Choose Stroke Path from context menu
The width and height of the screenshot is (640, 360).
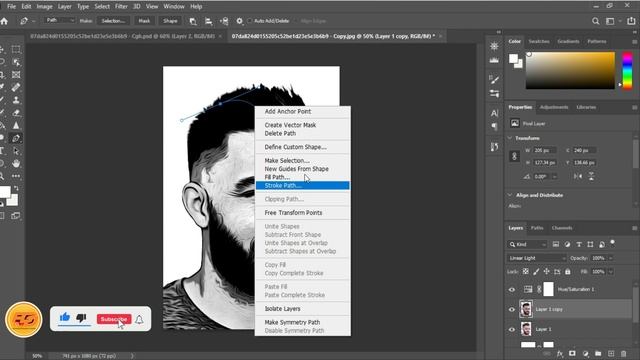302,185
